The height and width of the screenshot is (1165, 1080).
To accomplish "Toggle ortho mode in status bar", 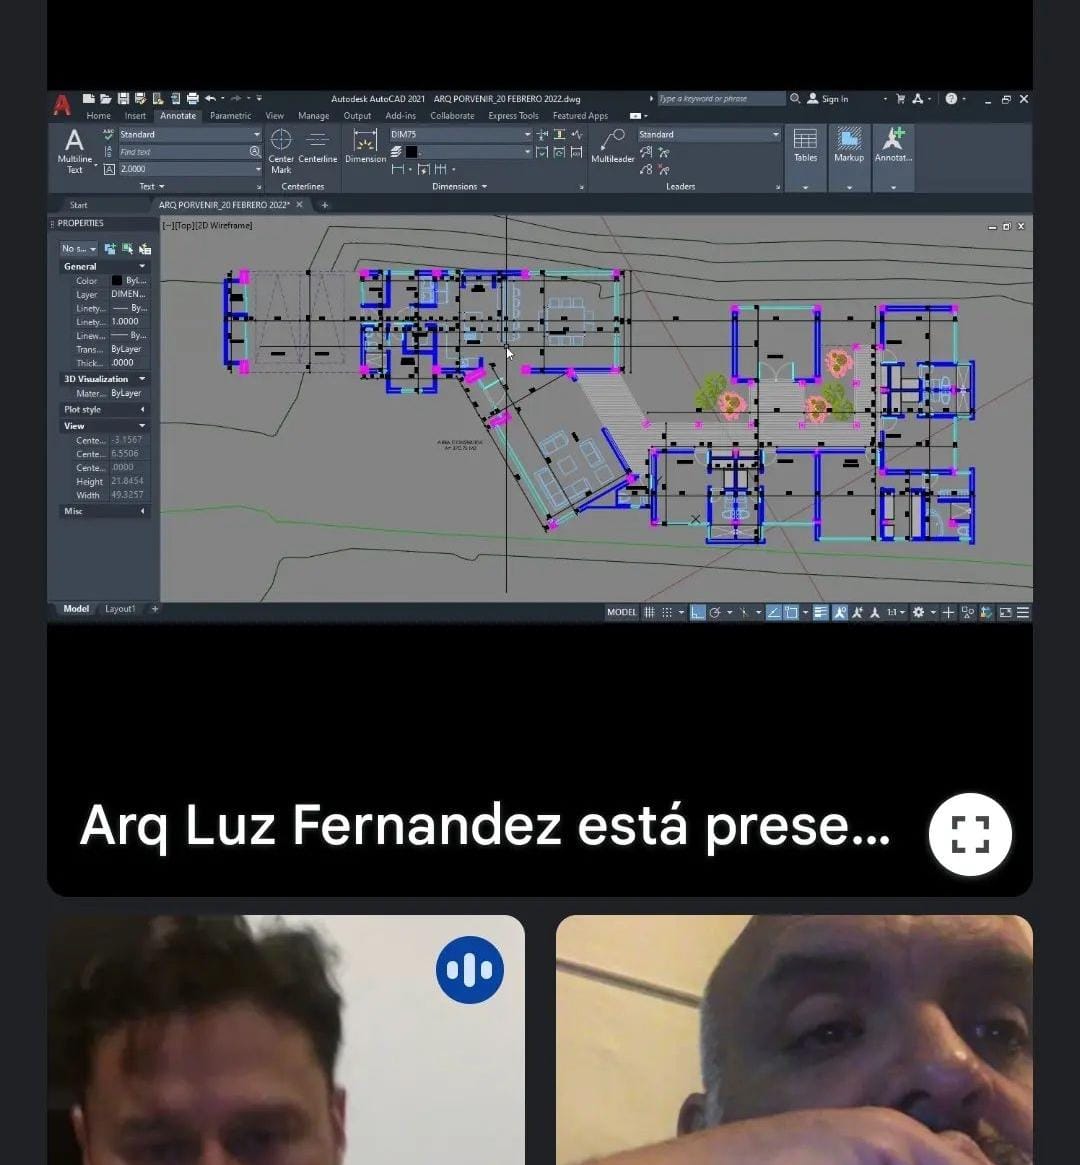I will coord(698,612).
